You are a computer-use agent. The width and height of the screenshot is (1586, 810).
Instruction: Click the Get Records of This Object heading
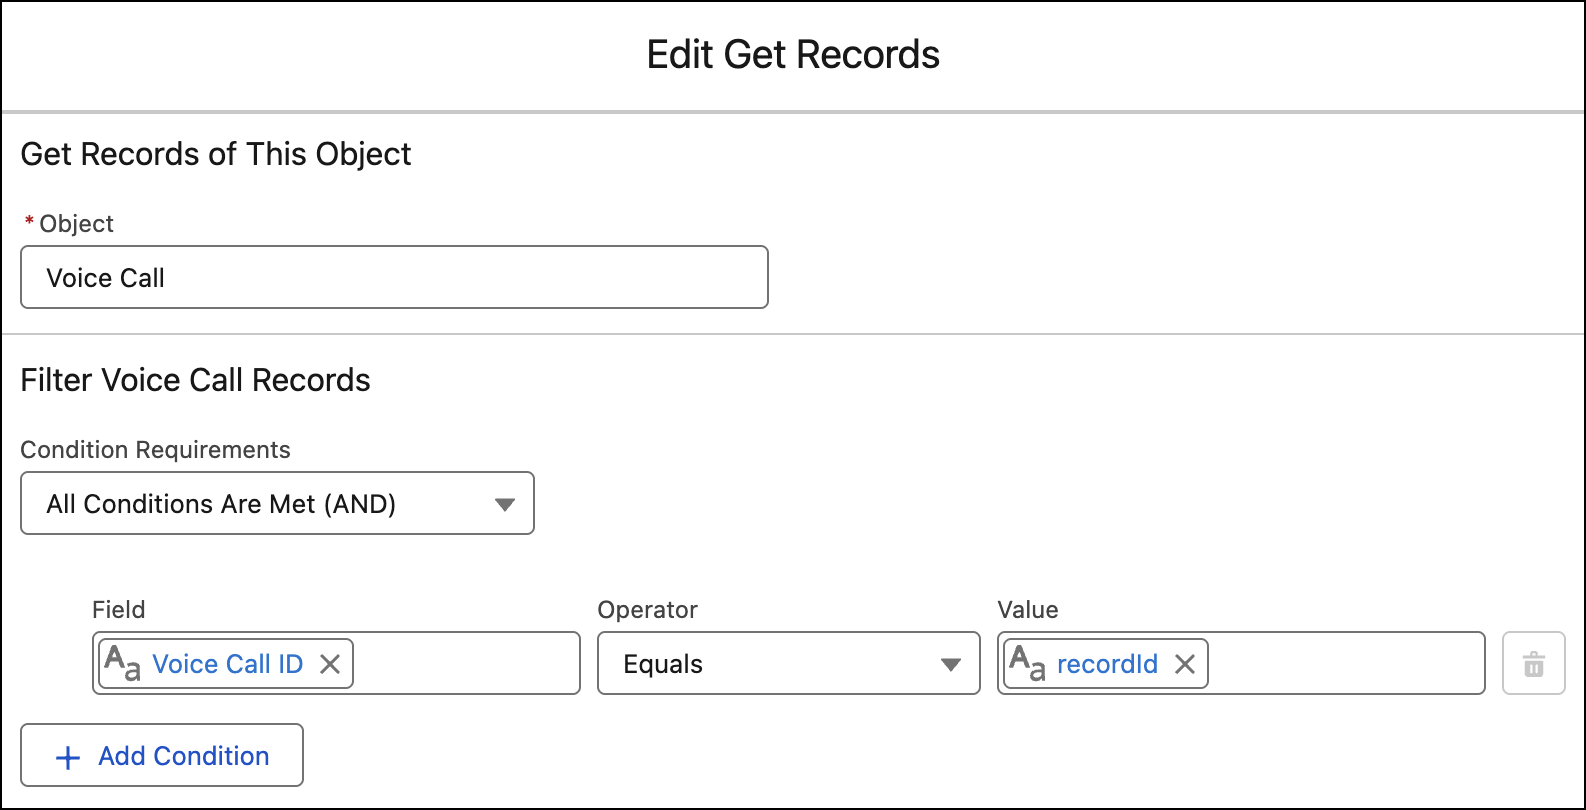[216, 154]
